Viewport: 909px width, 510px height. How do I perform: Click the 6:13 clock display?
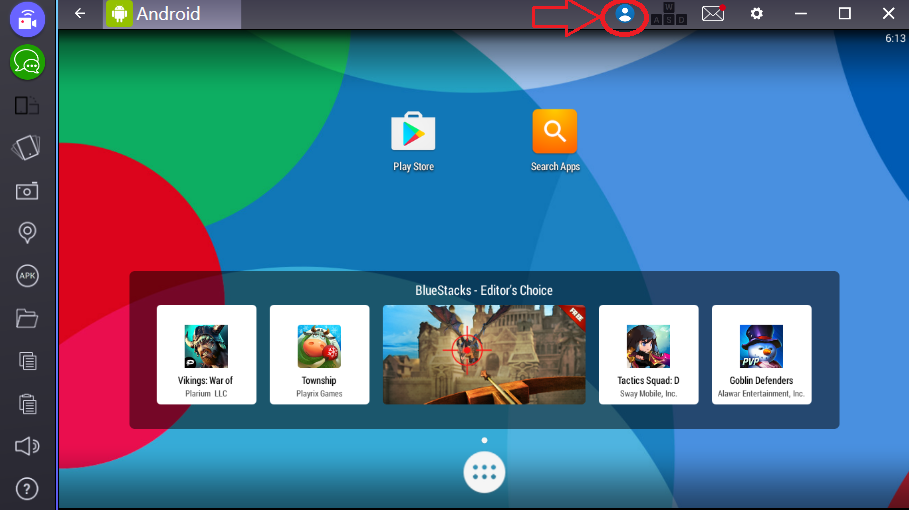pos(895,38)
